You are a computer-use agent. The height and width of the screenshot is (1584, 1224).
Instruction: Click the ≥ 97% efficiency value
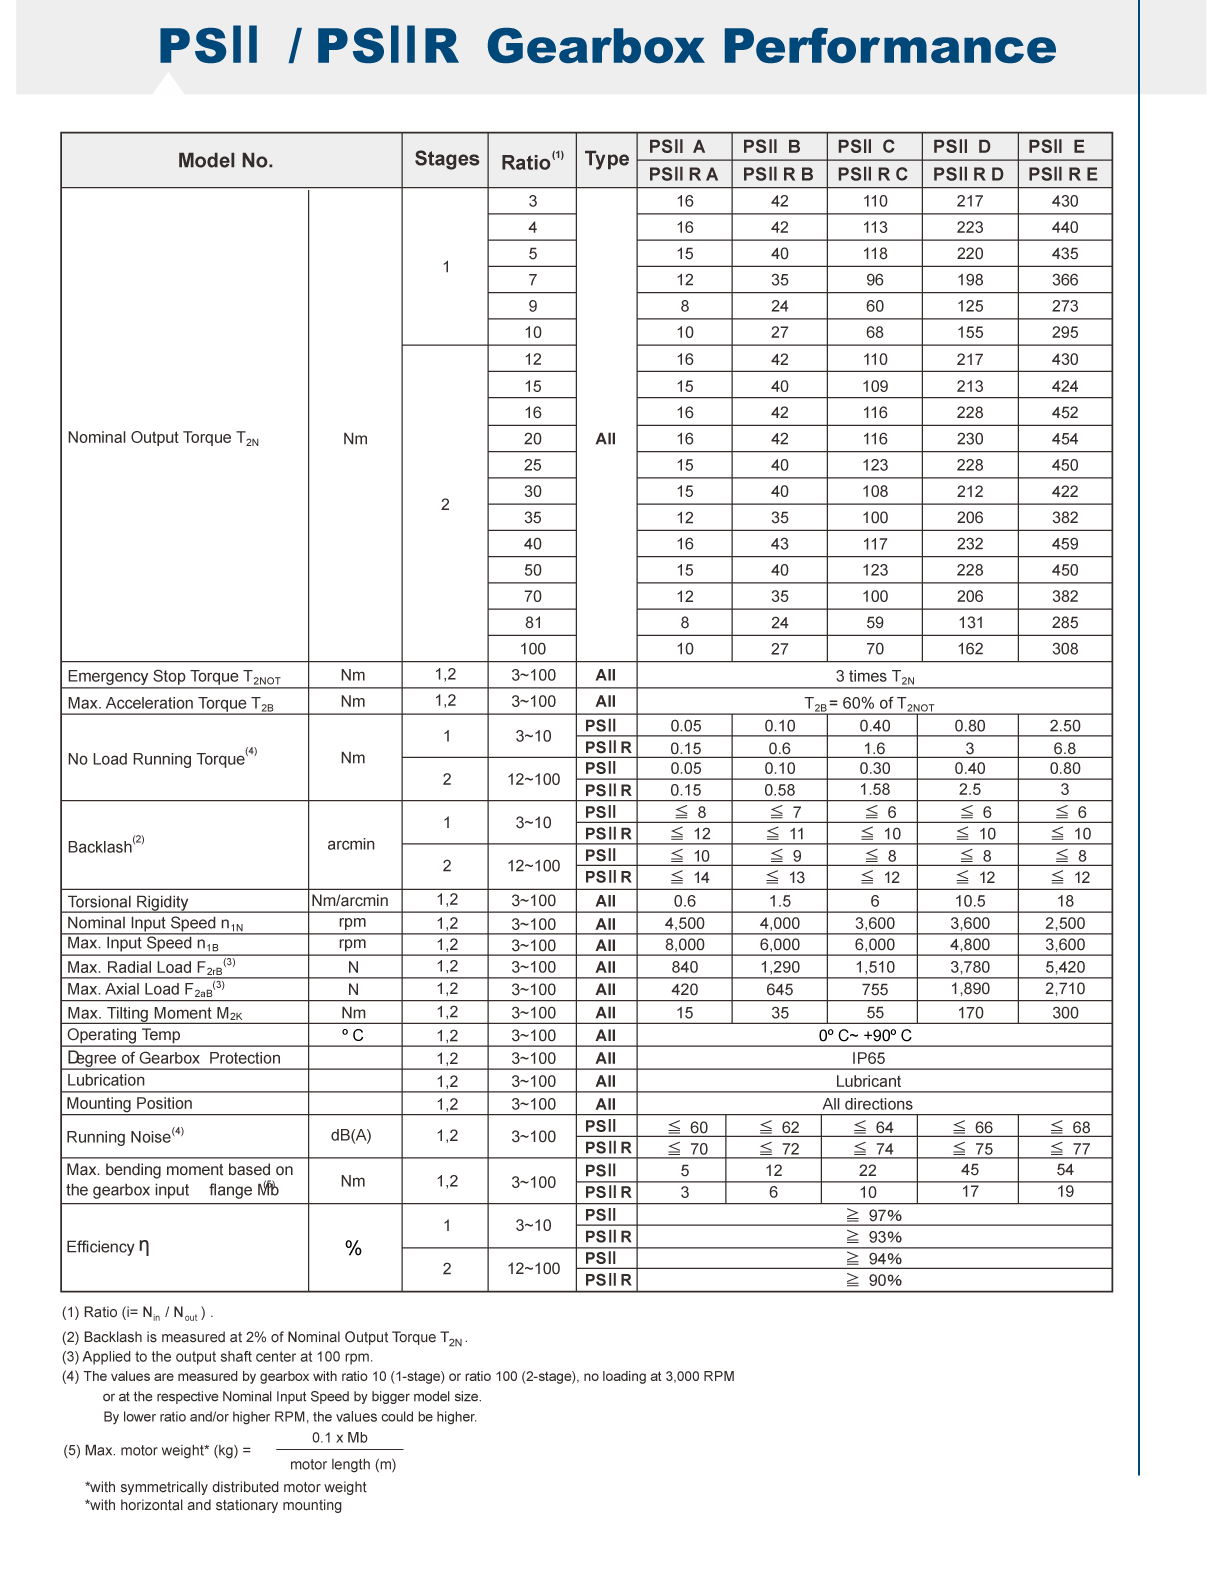click(x=874, y=1215)
